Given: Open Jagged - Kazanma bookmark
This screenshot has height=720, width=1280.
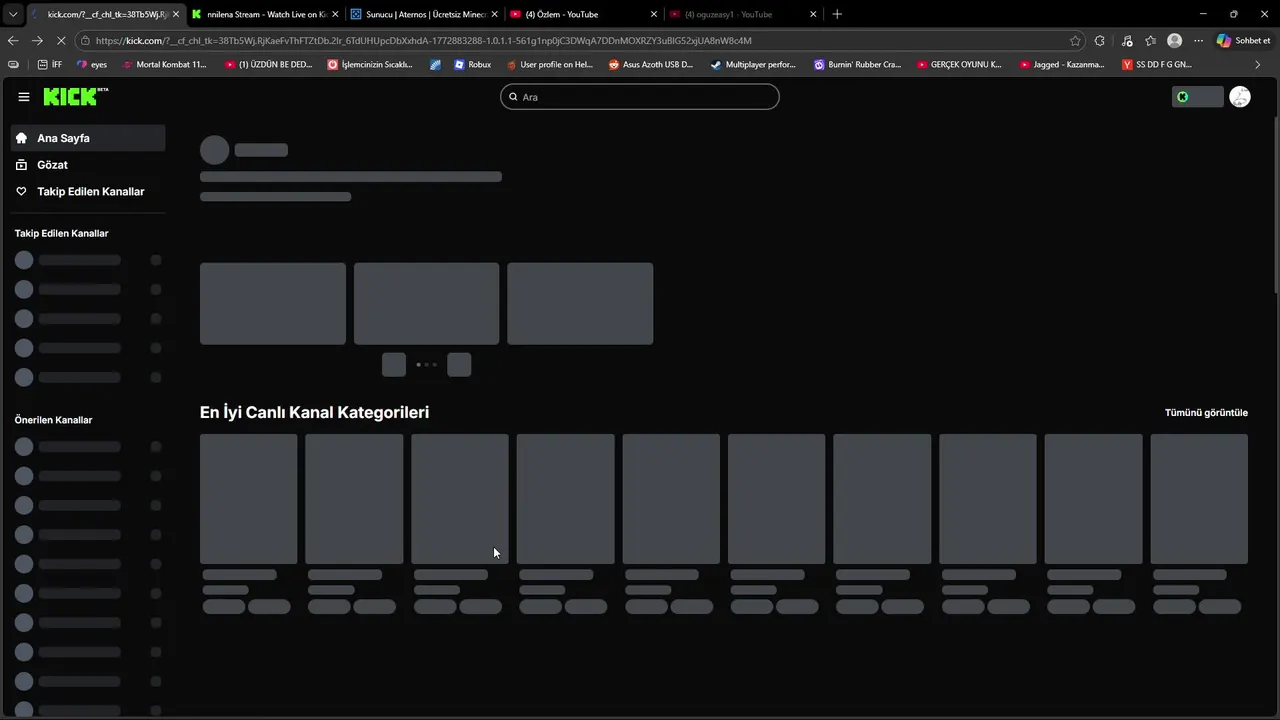Looking at the screenshot, I should [x=1062, y=64].
